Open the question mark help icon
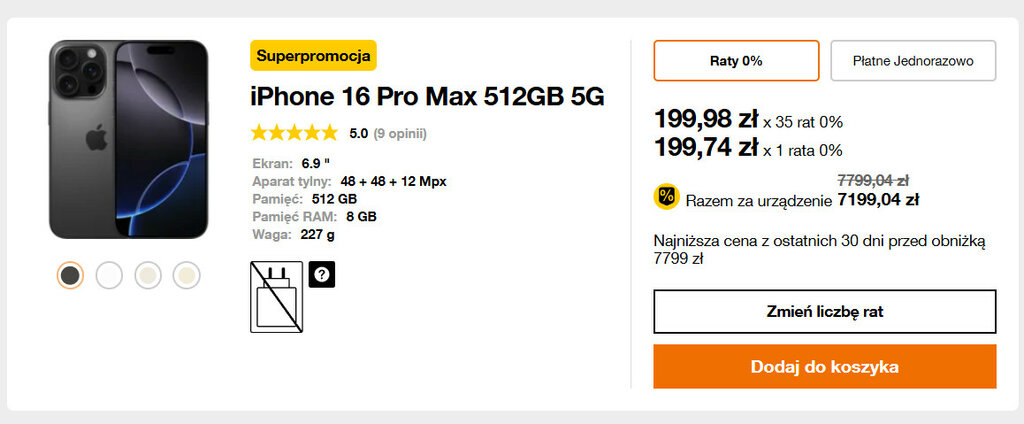Screen dimensions: 1024x424 [x=321, y=274]
